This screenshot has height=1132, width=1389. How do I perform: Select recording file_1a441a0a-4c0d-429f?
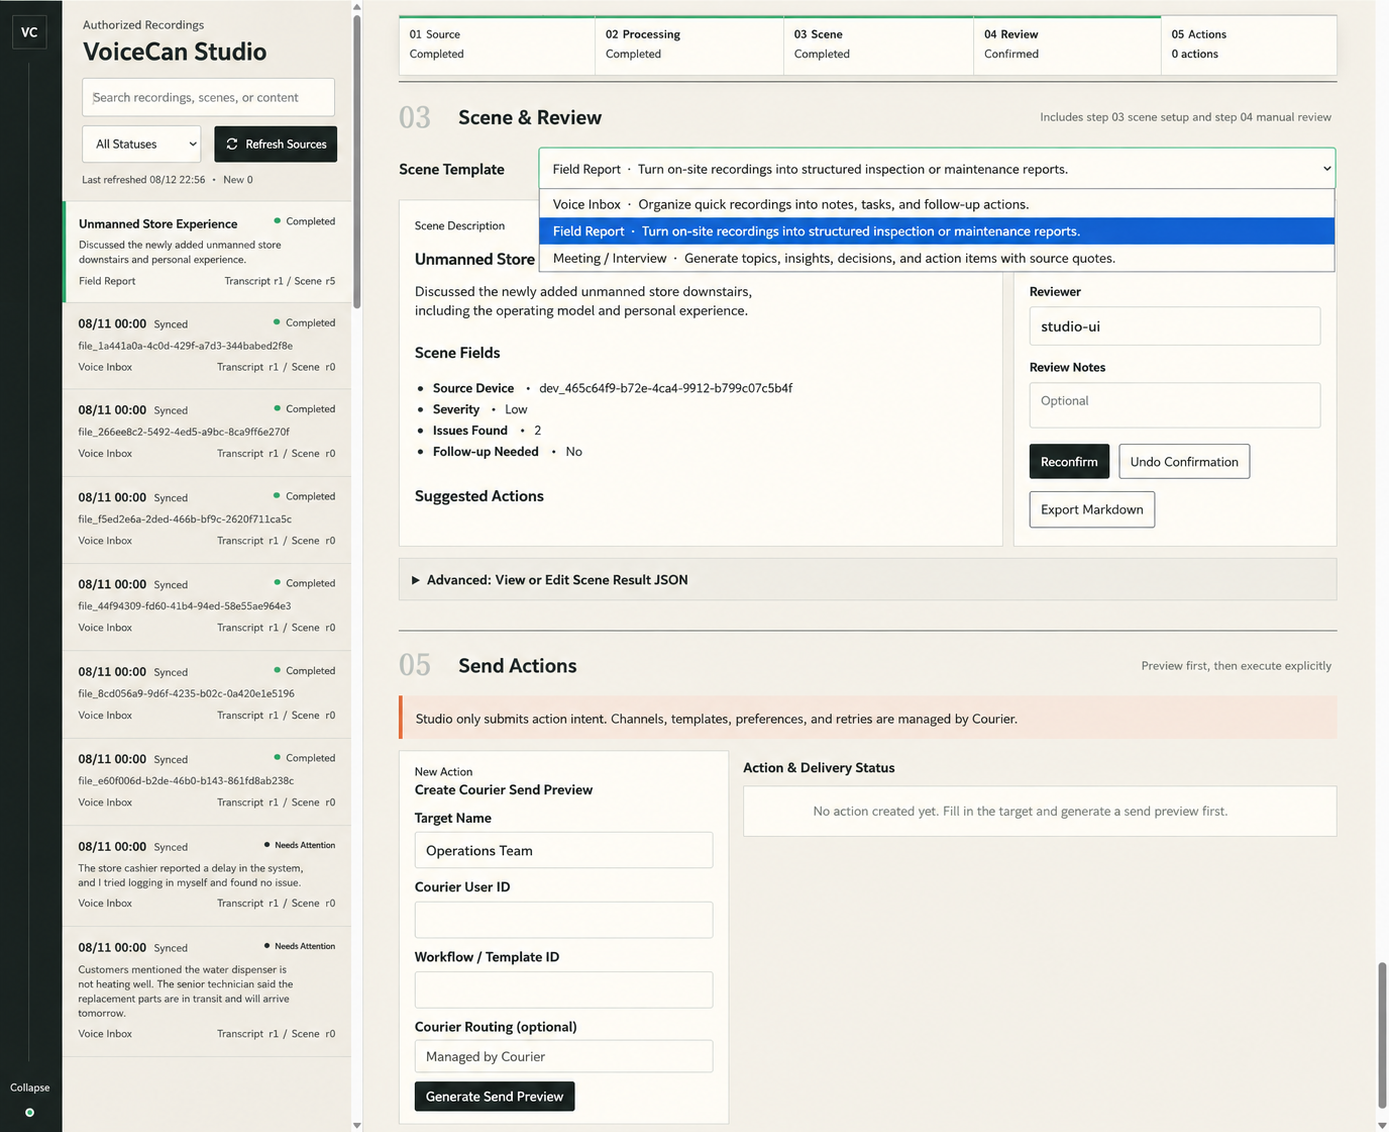tap(207, 345)
